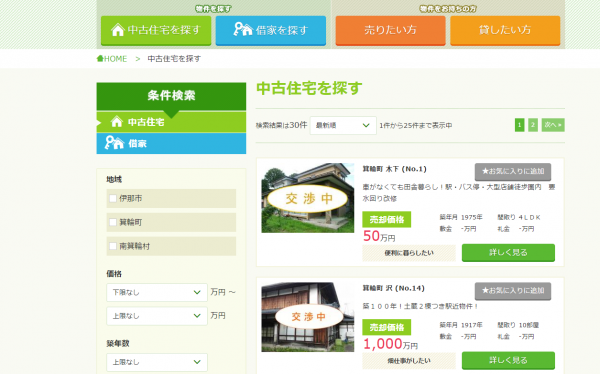
Task: Click 次へ next page link
Action: (x=553, y=125)
